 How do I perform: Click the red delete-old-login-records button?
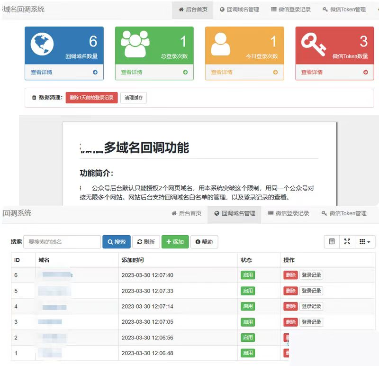pyautogui.click(x=92, y=98)
